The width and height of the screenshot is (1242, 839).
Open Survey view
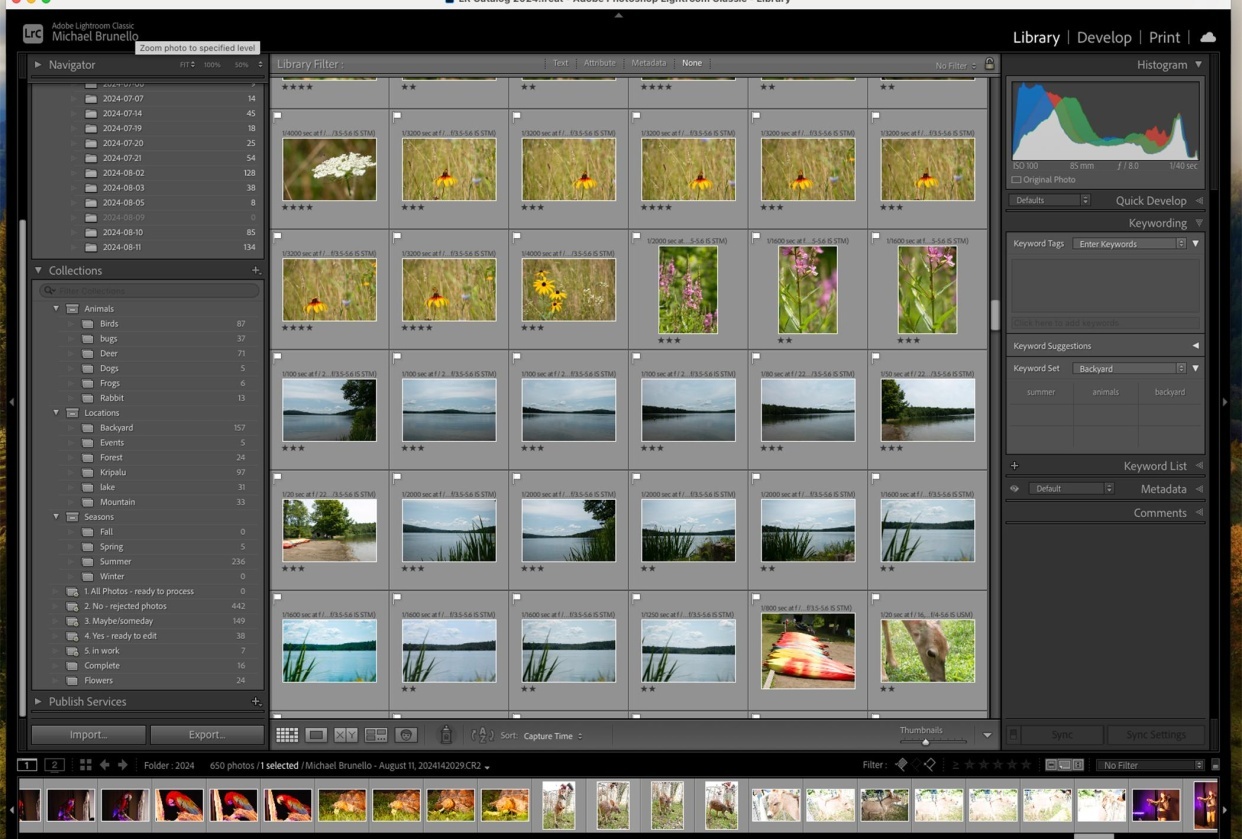(376, 735)
